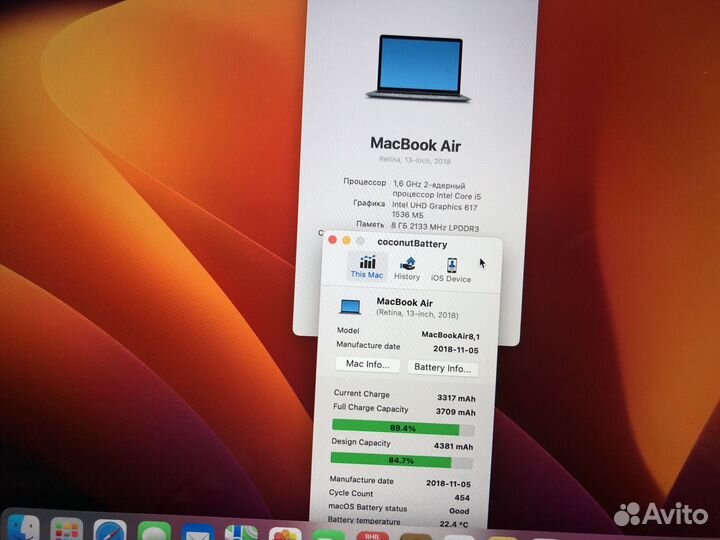
Task: Click the small MacBook Air icon in coconutBattery
Action: 350,307
